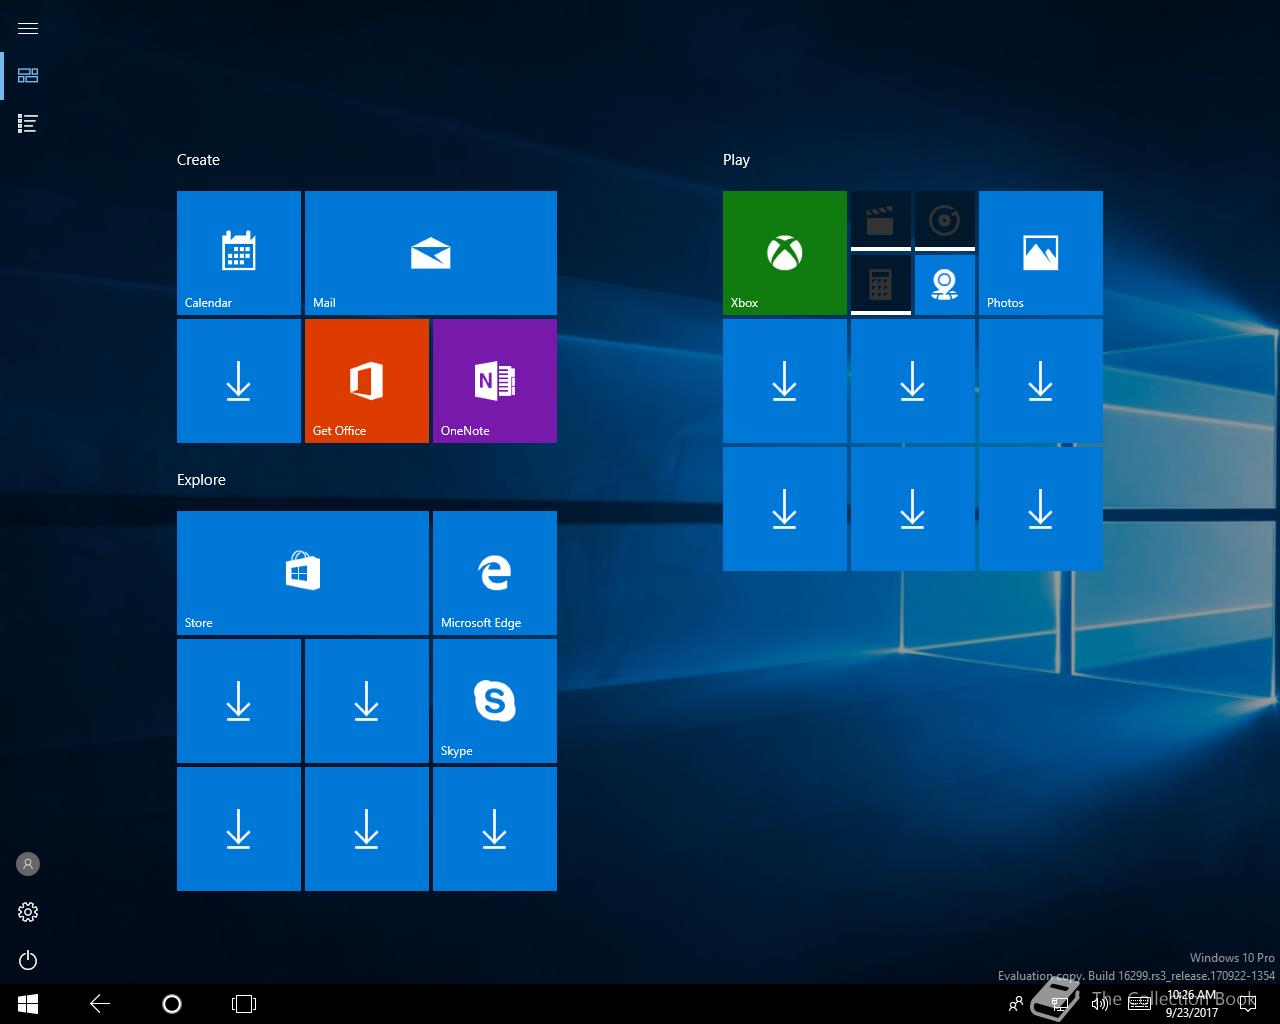This screenshot has width=1280, height=1024.
Task: Open the Store tile
Action: 303,573
